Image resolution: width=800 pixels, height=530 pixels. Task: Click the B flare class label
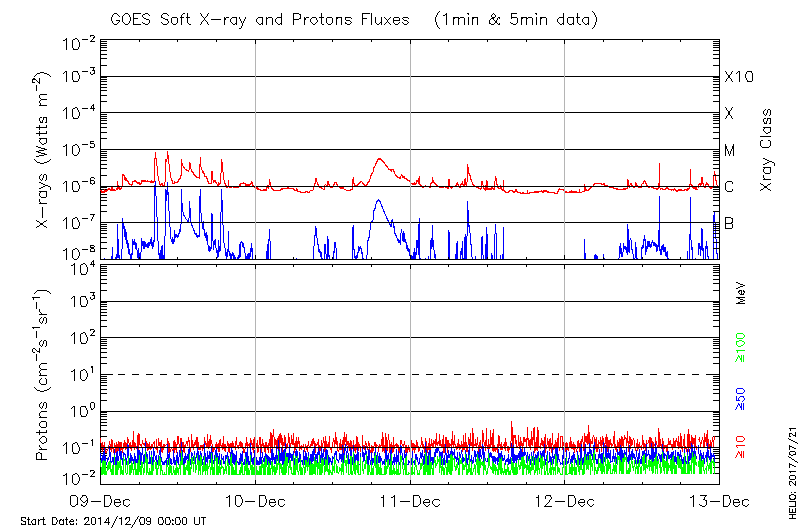coord(729,224)
